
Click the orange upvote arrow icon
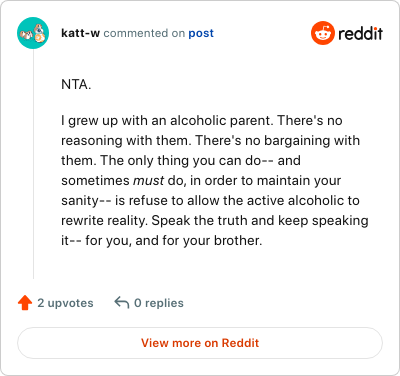point(25,303)
